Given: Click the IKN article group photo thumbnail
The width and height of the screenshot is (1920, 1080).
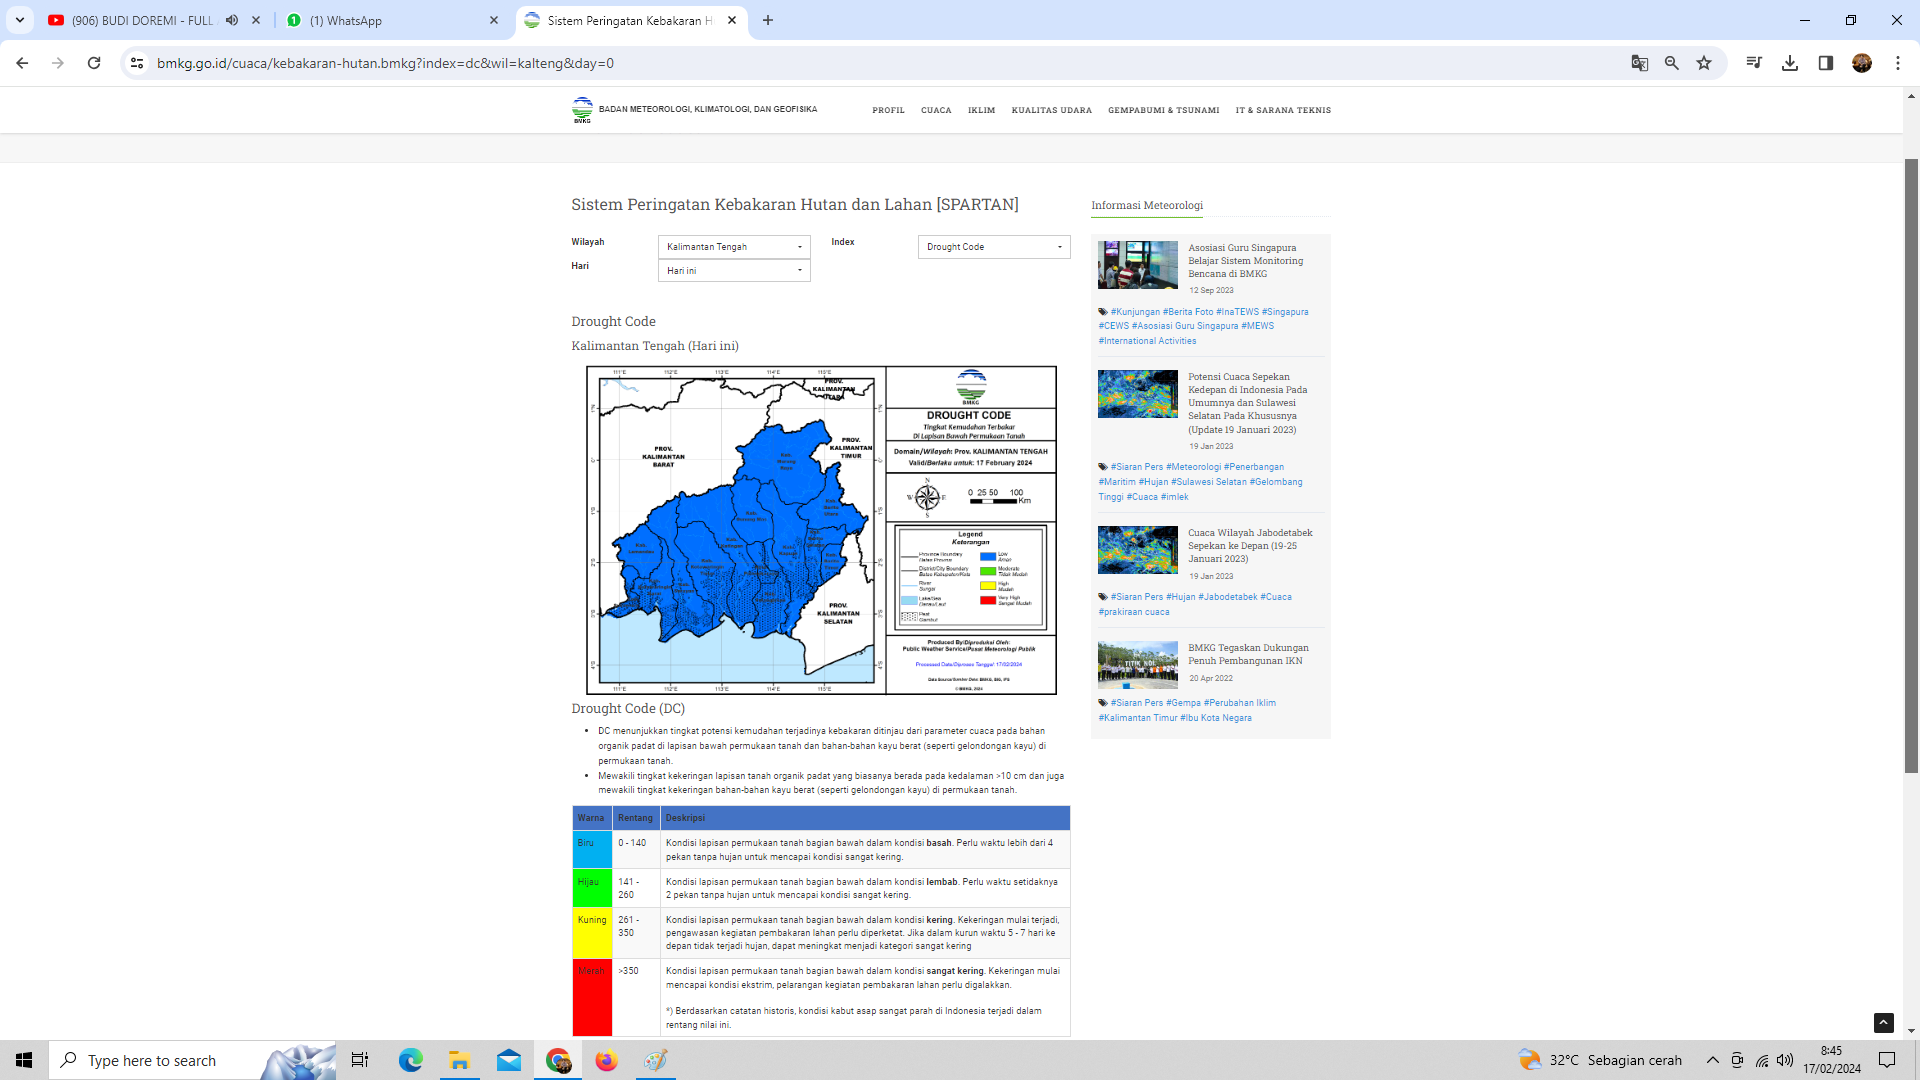Looking at the screenshot, I should coord(1138,665).
